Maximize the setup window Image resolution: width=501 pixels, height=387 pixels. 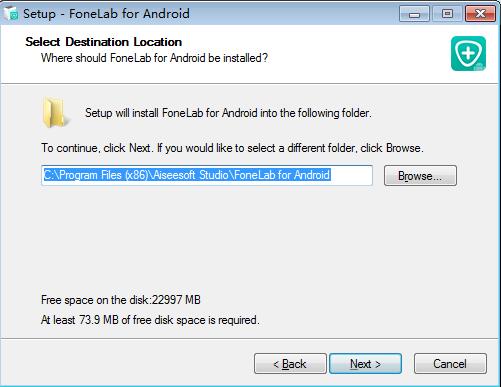[x=447, y=14]
